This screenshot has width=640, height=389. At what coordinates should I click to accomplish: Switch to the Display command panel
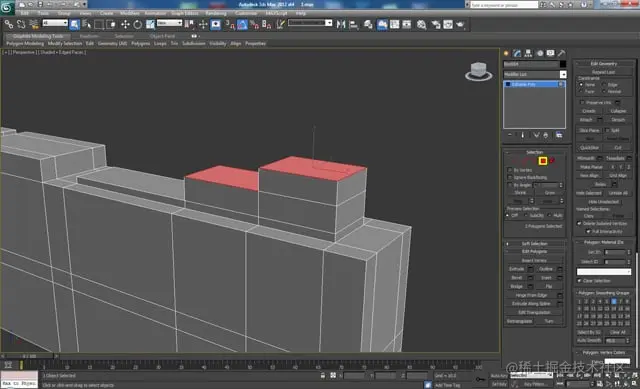pyautogui.click(x=551, y=53)
